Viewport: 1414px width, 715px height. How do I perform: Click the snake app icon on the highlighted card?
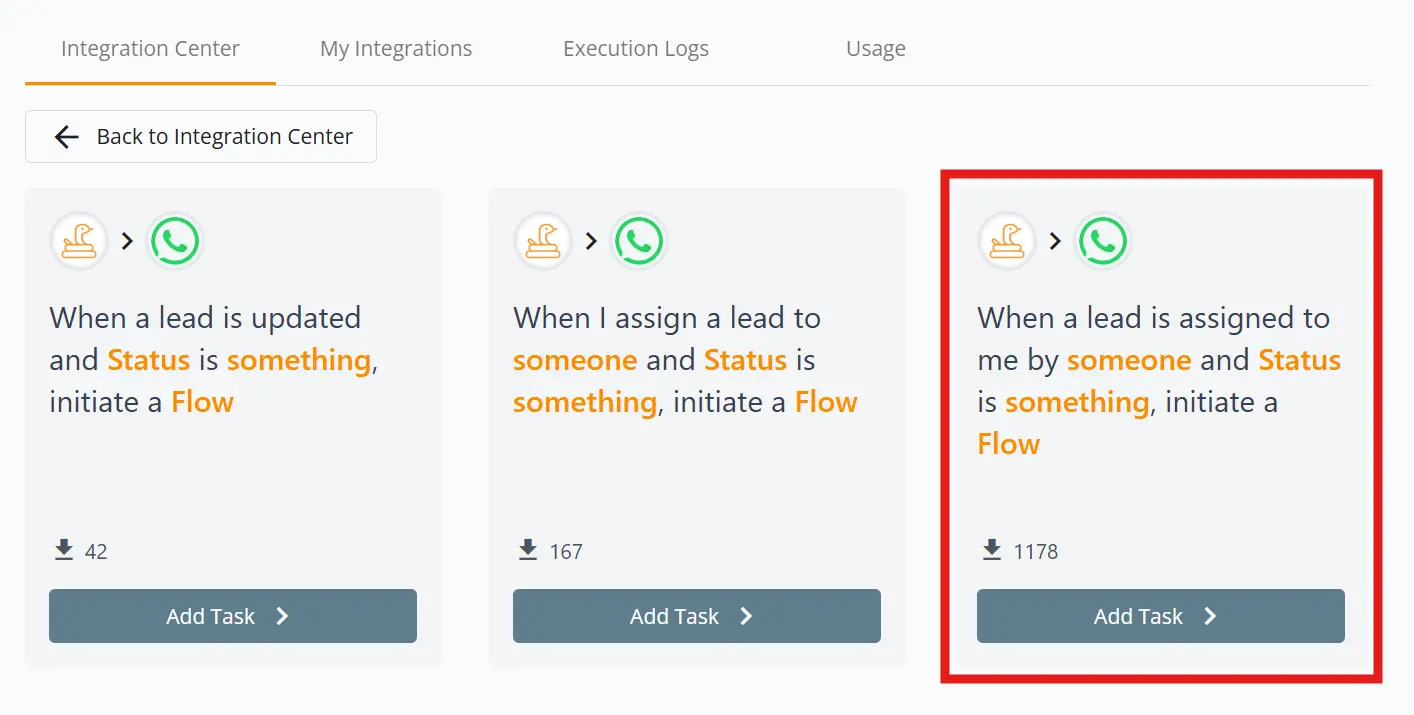1007,240
